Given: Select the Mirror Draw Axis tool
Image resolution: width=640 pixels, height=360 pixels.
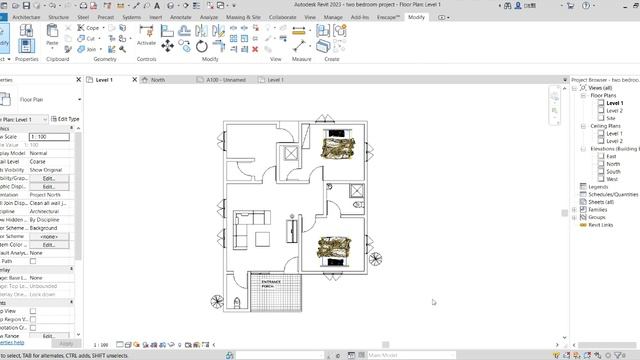Looking at the screenshot, I should [218, 31].
